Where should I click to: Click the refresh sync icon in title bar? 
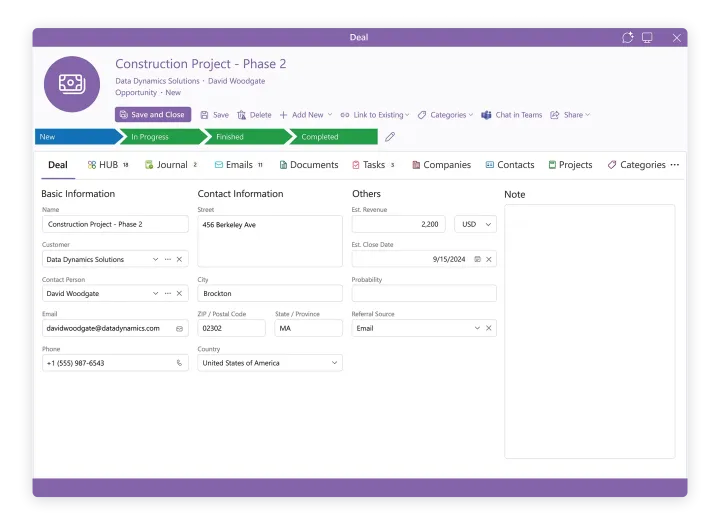pyautogui.click(x=627, y=38)
